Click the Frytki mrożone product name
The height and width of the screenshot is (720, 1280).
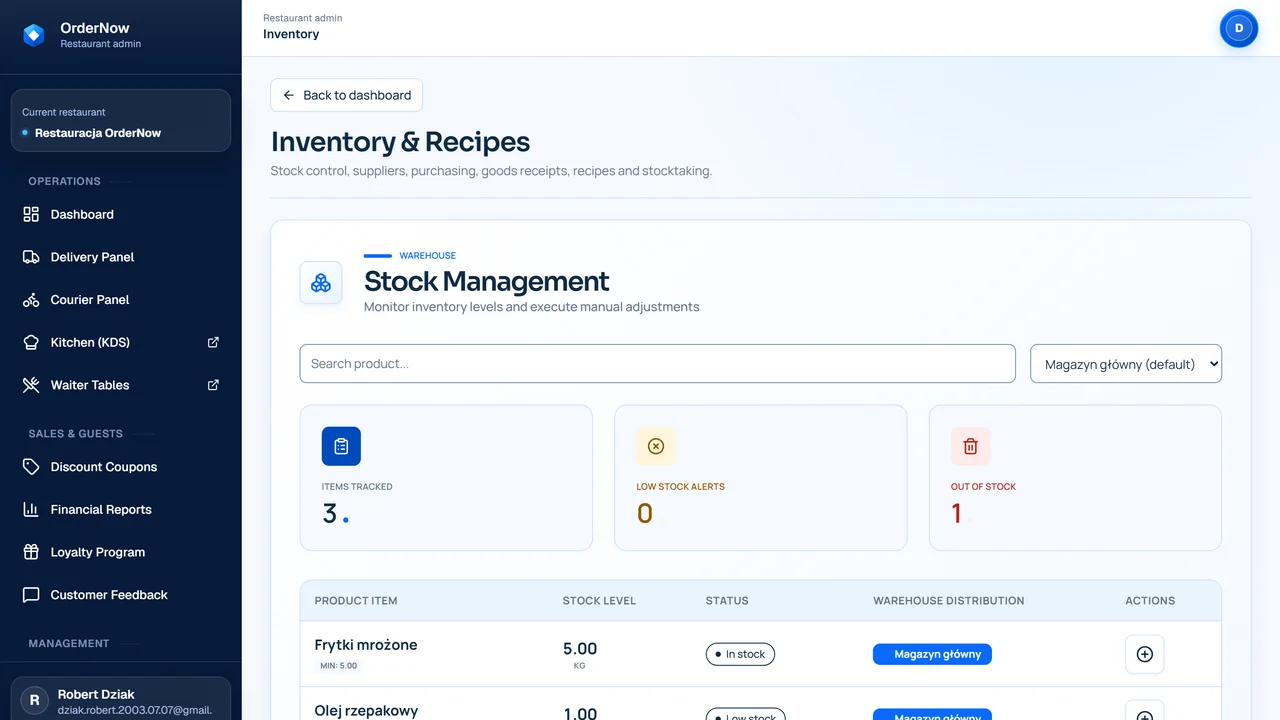[x=366, y=645]
